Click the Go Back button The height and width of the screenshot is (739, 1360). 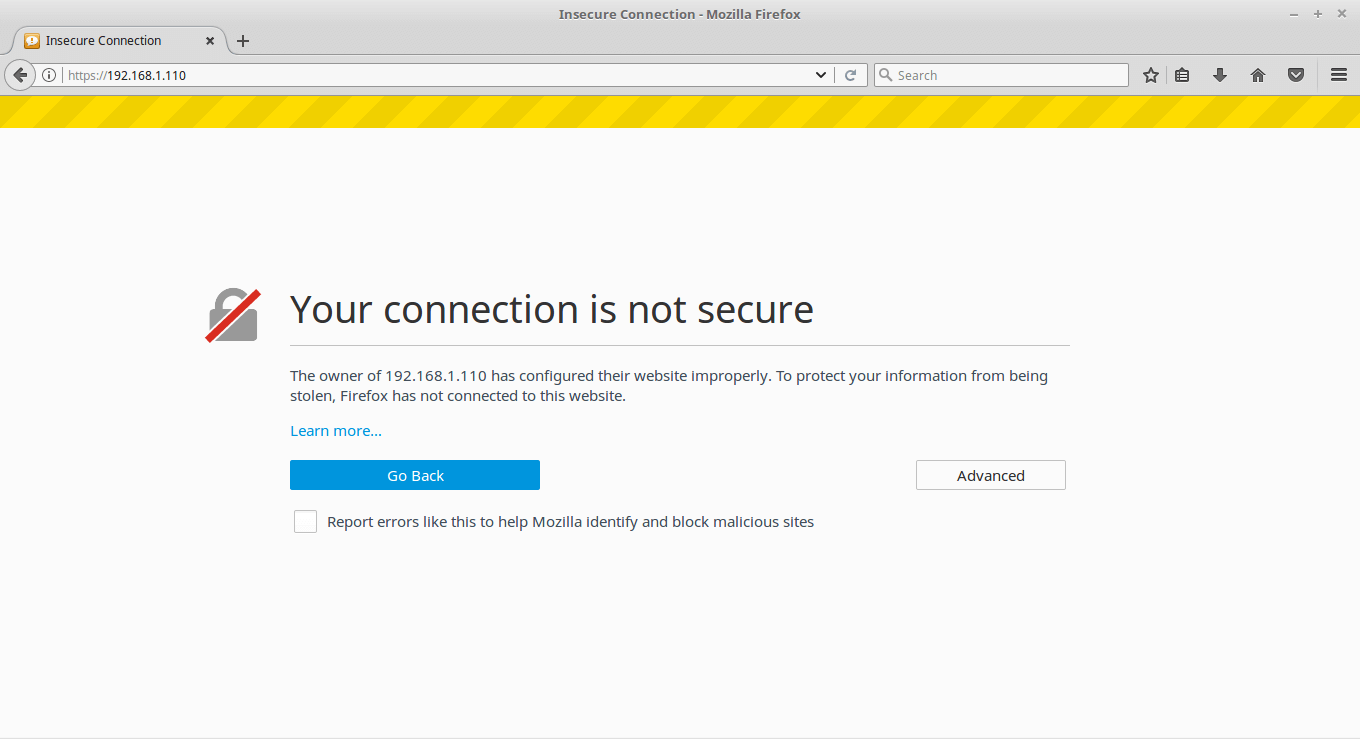(415, 475)
